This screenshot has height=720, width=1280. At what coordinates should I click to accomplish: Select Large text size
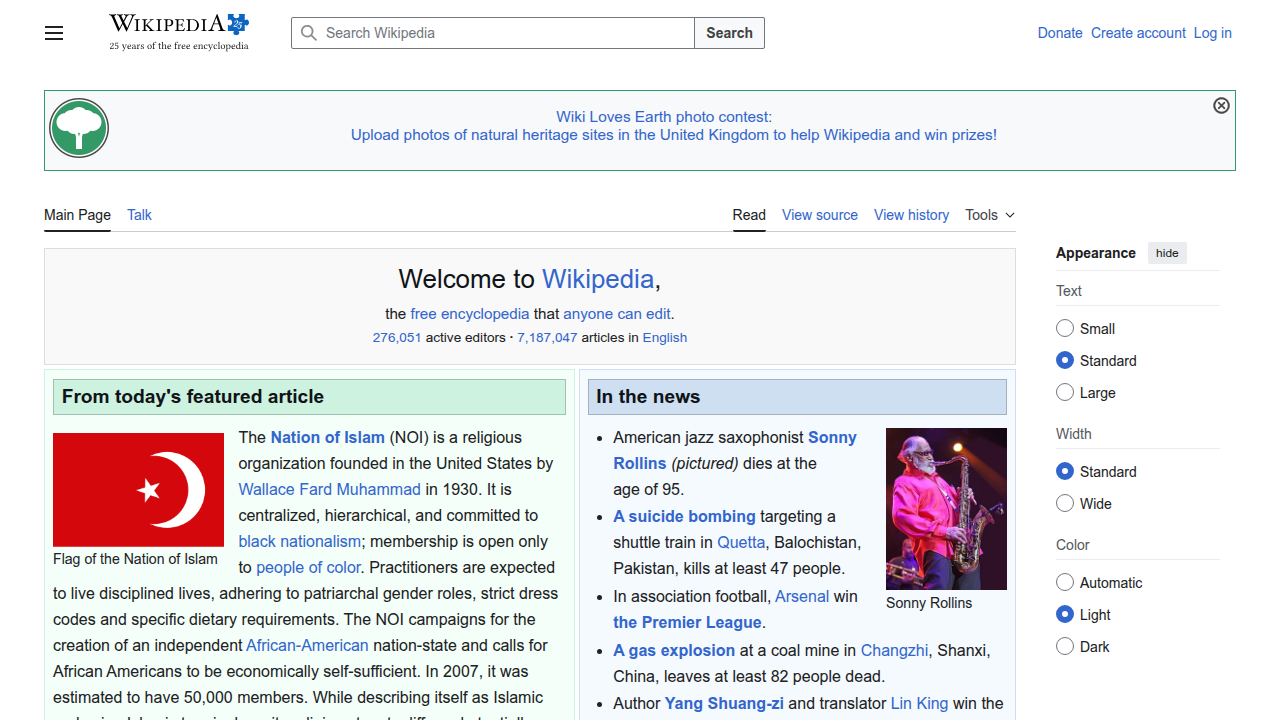coord(1065,392)
